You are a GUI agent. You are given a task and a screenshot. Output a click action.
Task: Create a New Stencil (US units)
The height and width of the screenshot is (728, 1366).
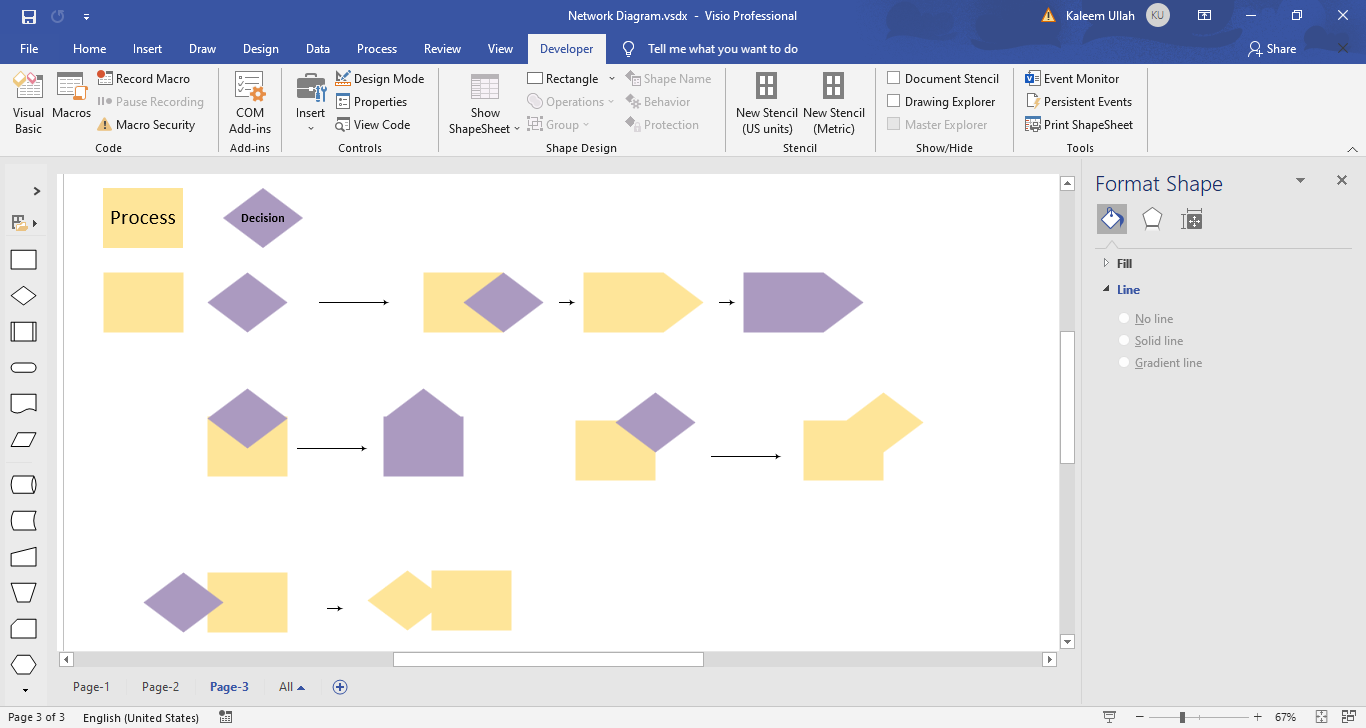(766, 103)
